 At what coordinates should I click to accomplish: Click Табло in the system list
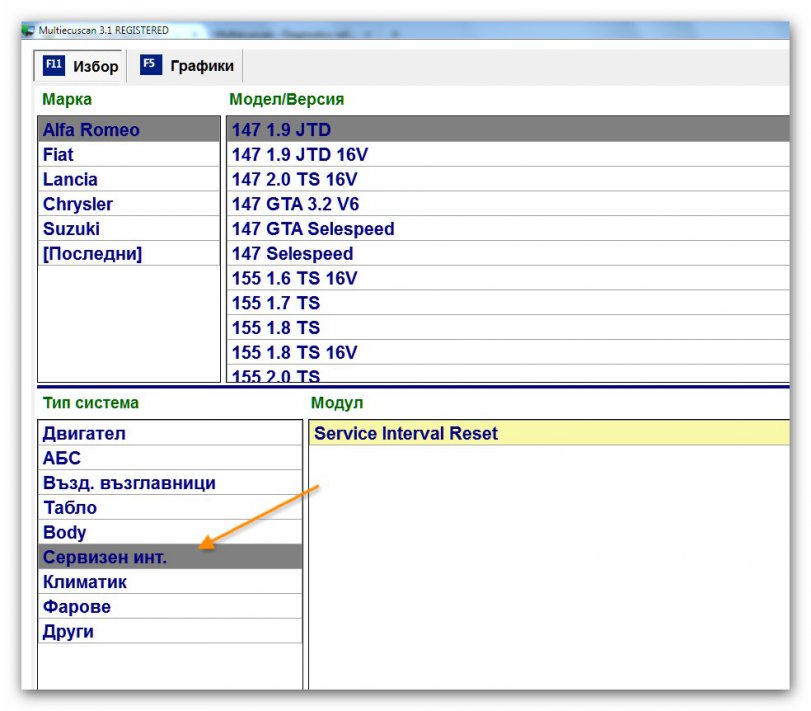point(70,508)
